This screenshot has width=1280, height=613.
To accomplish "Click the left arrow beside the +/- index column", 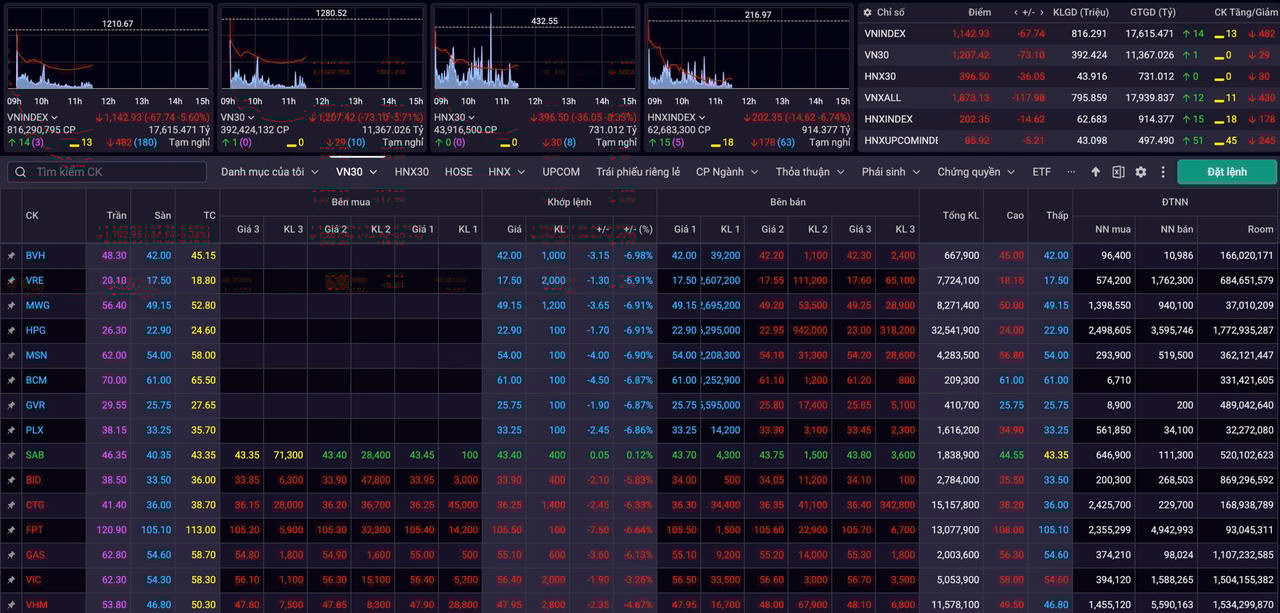I will pos(1015,12).
